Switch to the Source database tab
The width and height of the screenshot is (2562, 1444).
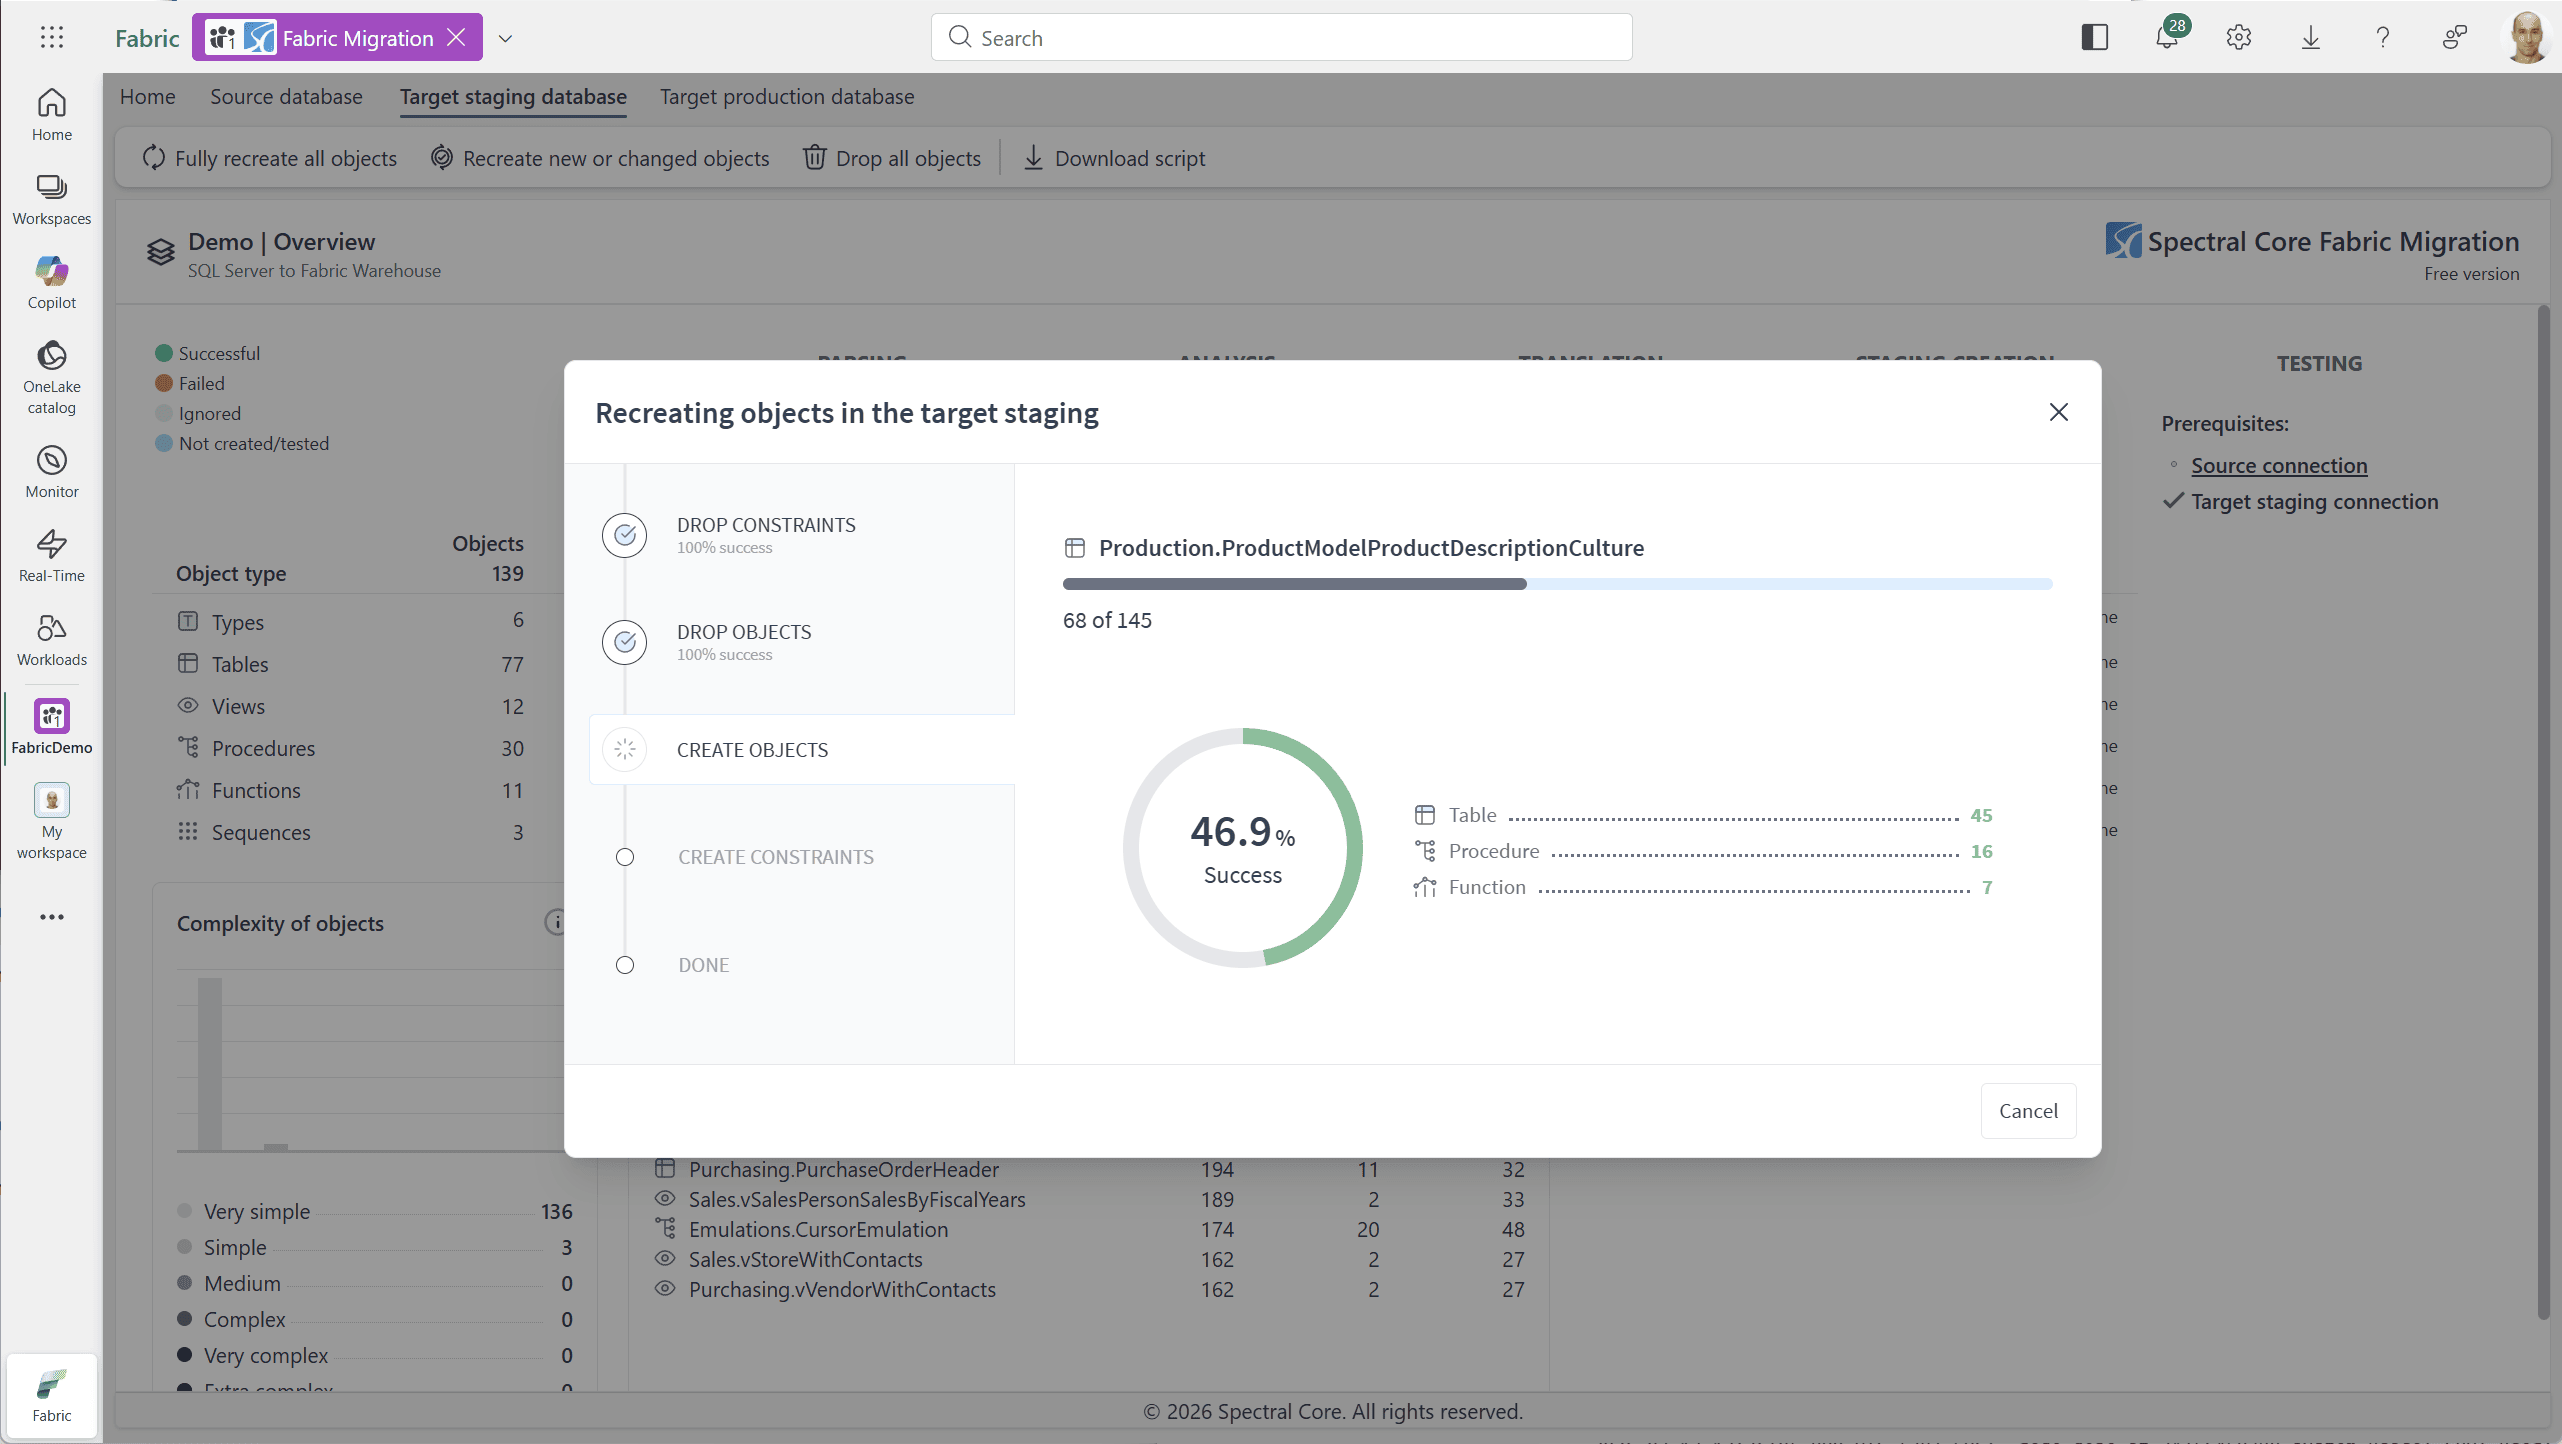[x=286, y=97]
